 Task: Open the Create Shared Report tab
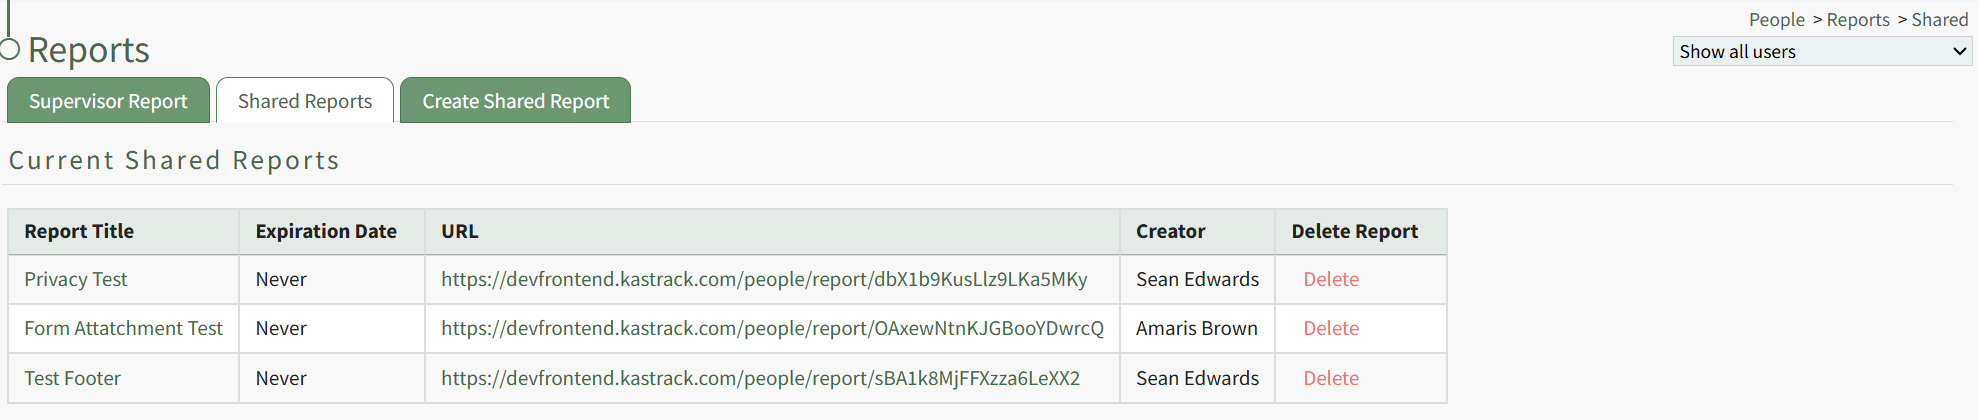tap(515, 101)
